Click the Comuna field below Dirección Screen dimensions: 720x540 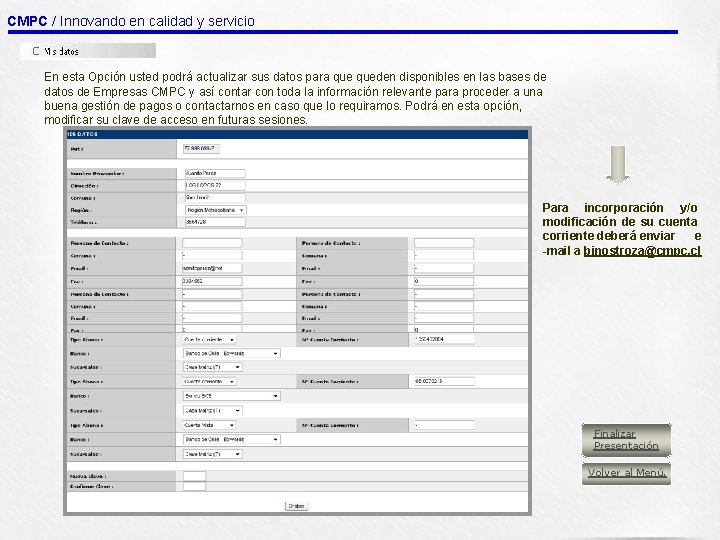tap(215, 197)
